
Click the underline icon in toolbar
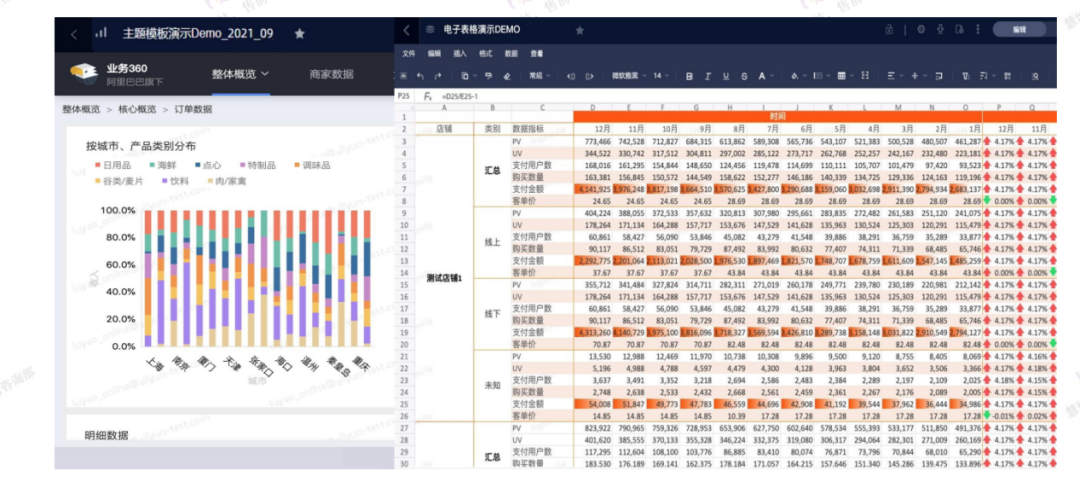click(725, 75)
